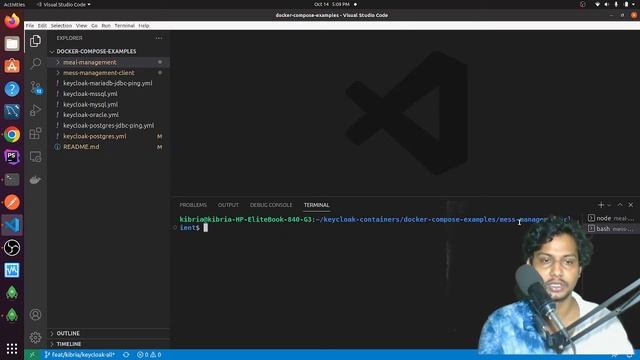Open Ubuntu Software in the dock
The height and width of the screenshot is (360, 640).
click(x=12, y=66)
